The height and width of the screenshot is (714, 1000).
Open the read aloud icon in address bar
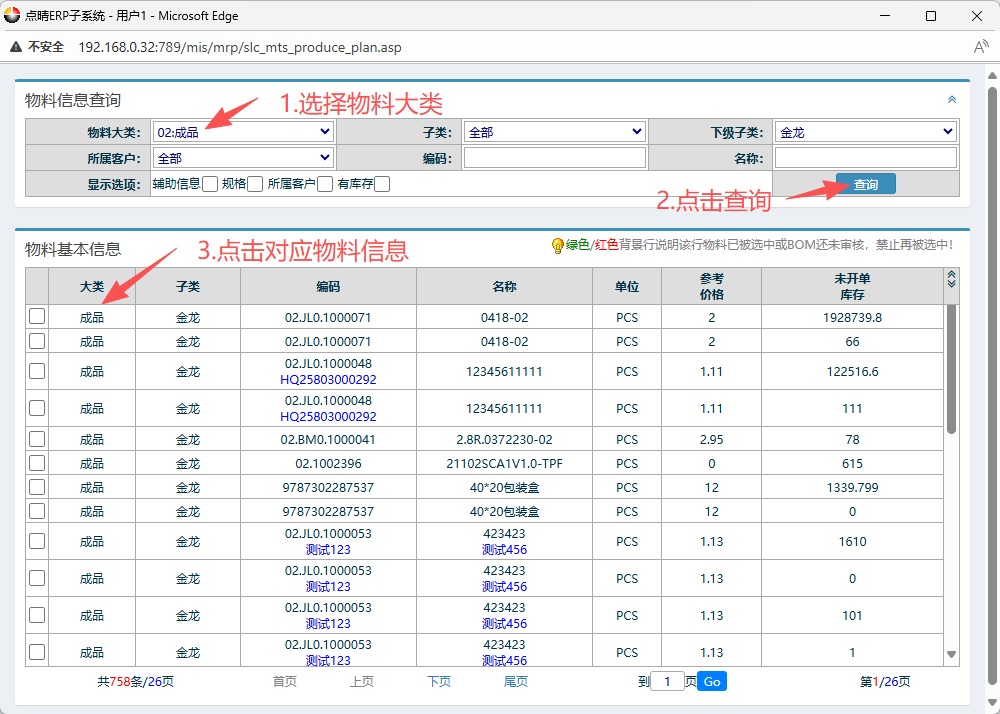(x=980, y=47)
